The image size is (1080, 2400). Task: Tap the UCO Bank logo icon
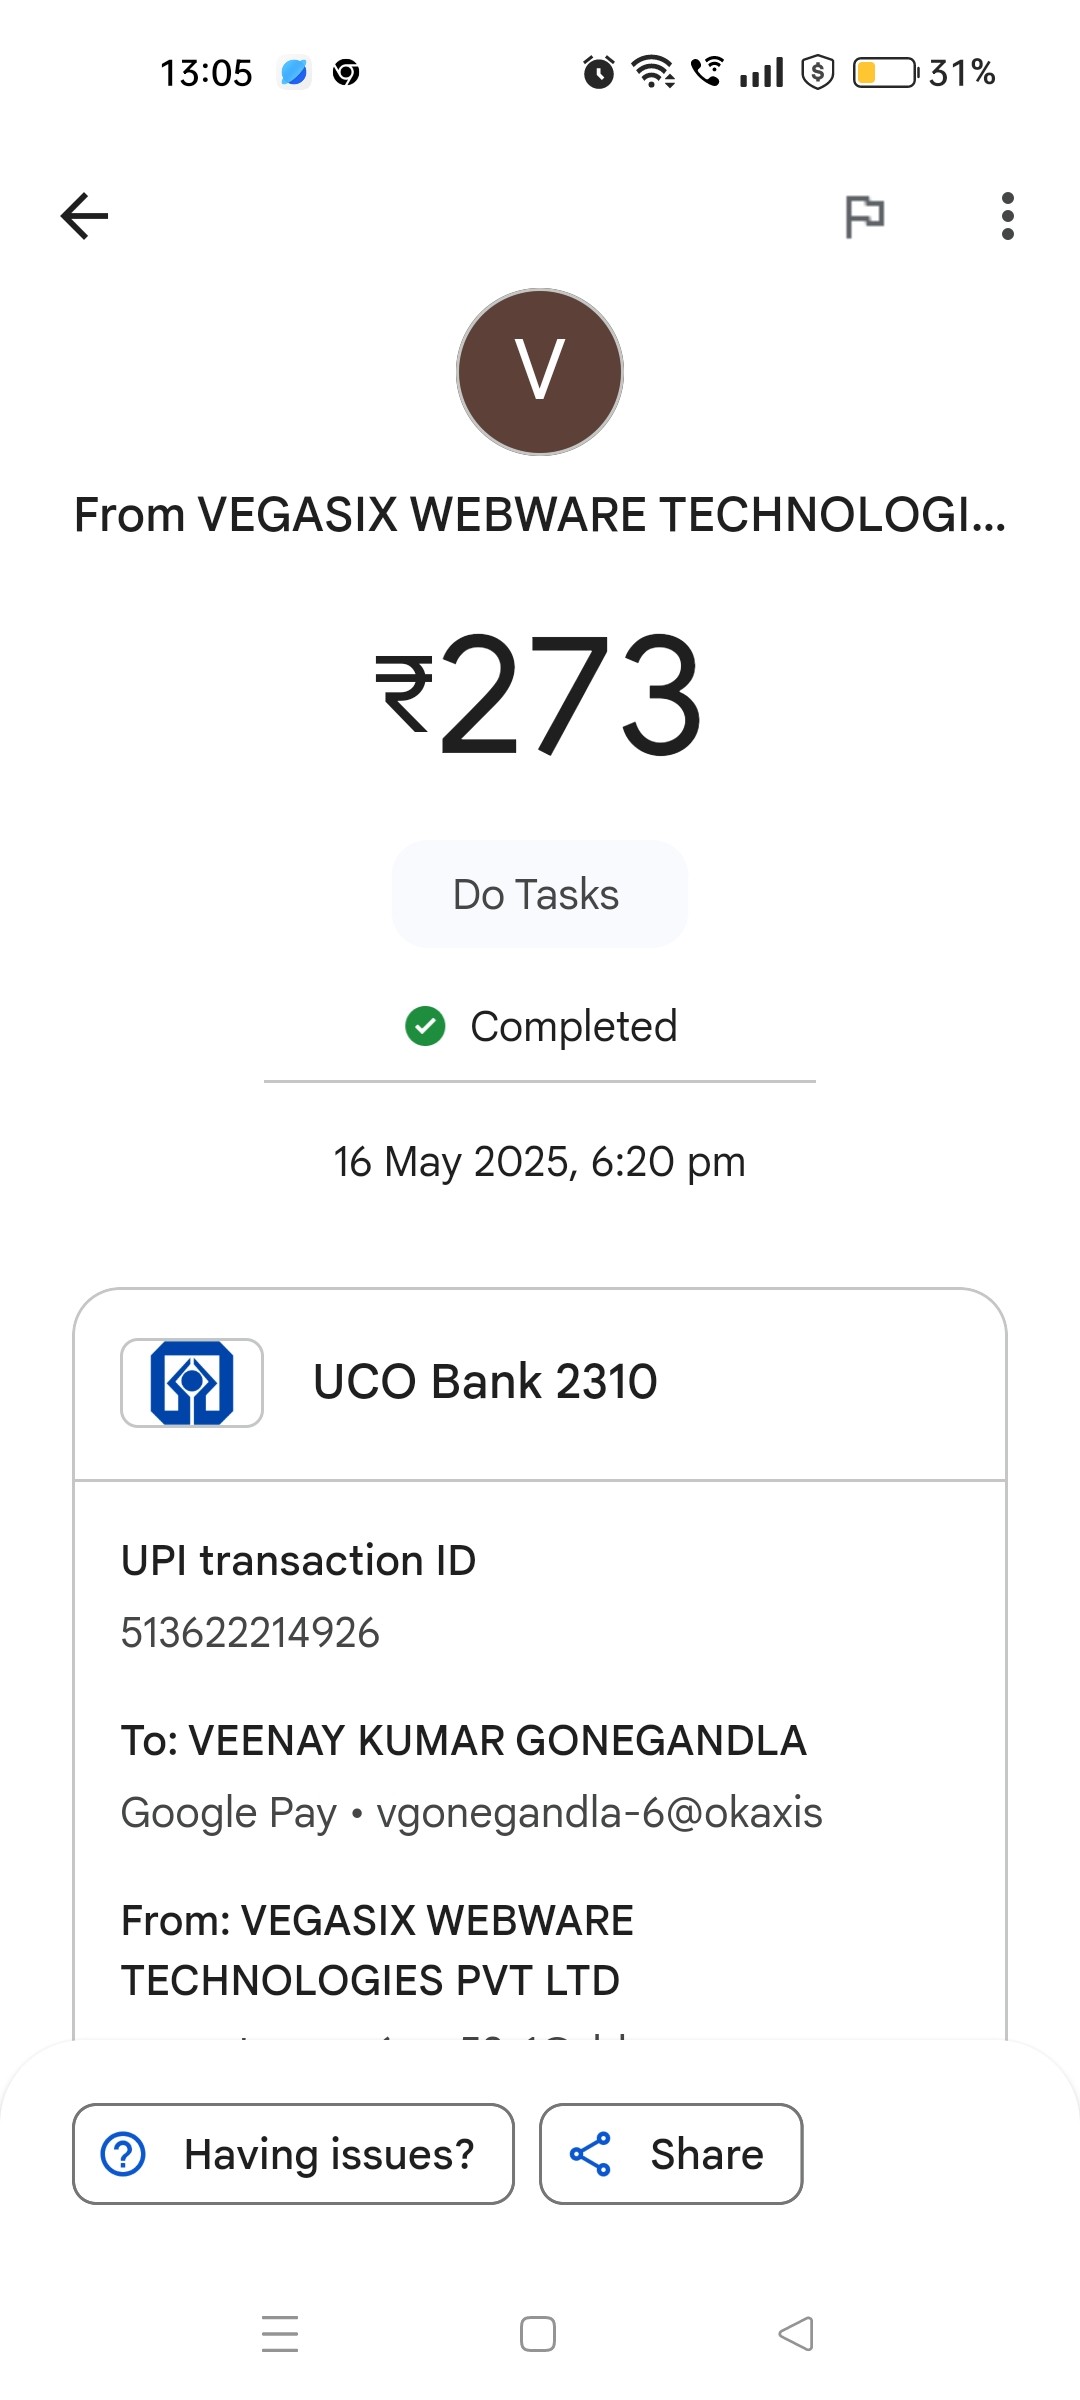pos(192,1383)
